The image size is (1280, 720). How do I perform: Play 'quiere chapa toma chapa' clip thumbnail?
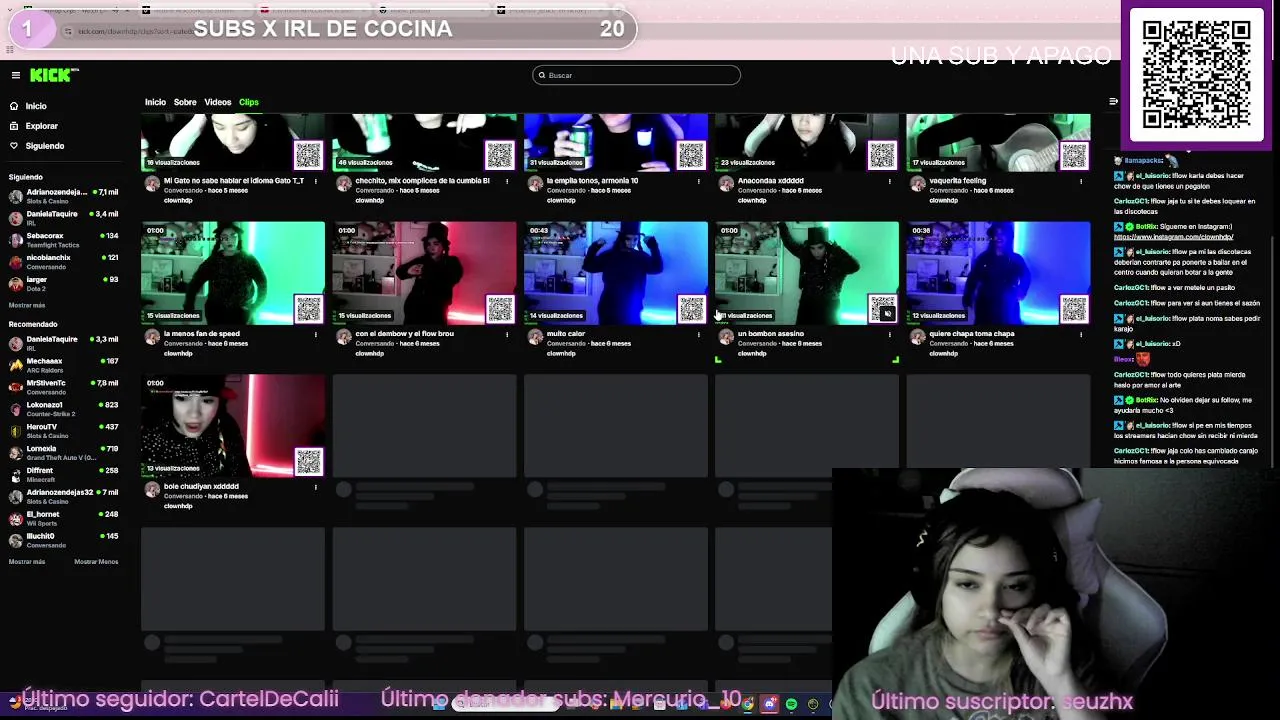pos(998,273)
